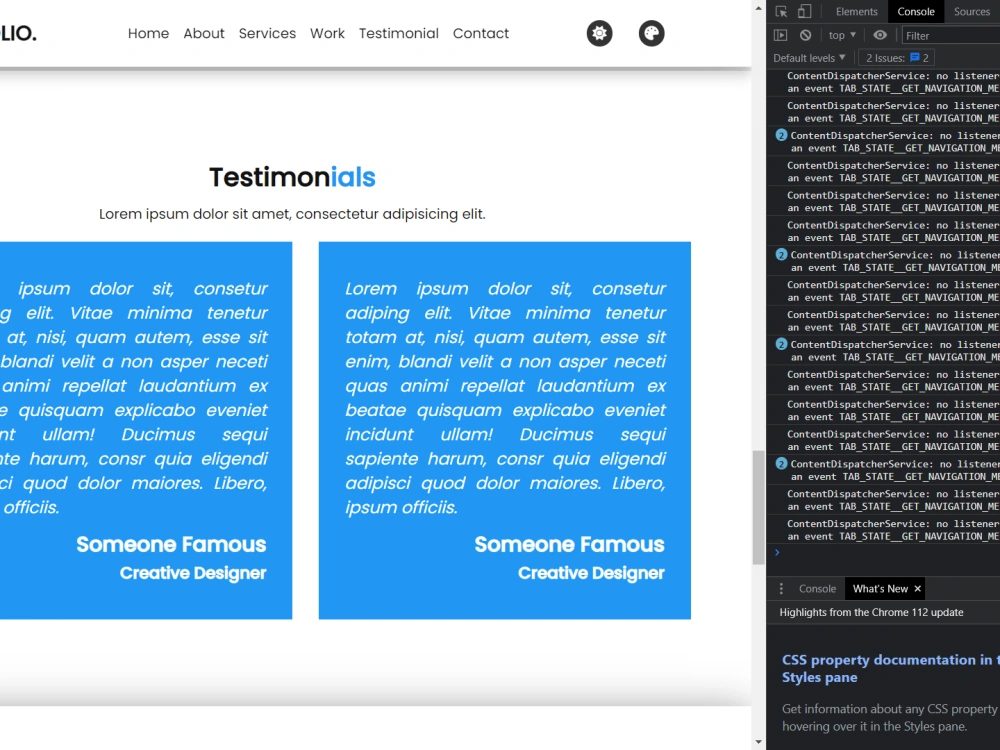The image size is (1000, 750).
Task: Click the page vertical scrollbar thumb
Action: coord(758,508)
